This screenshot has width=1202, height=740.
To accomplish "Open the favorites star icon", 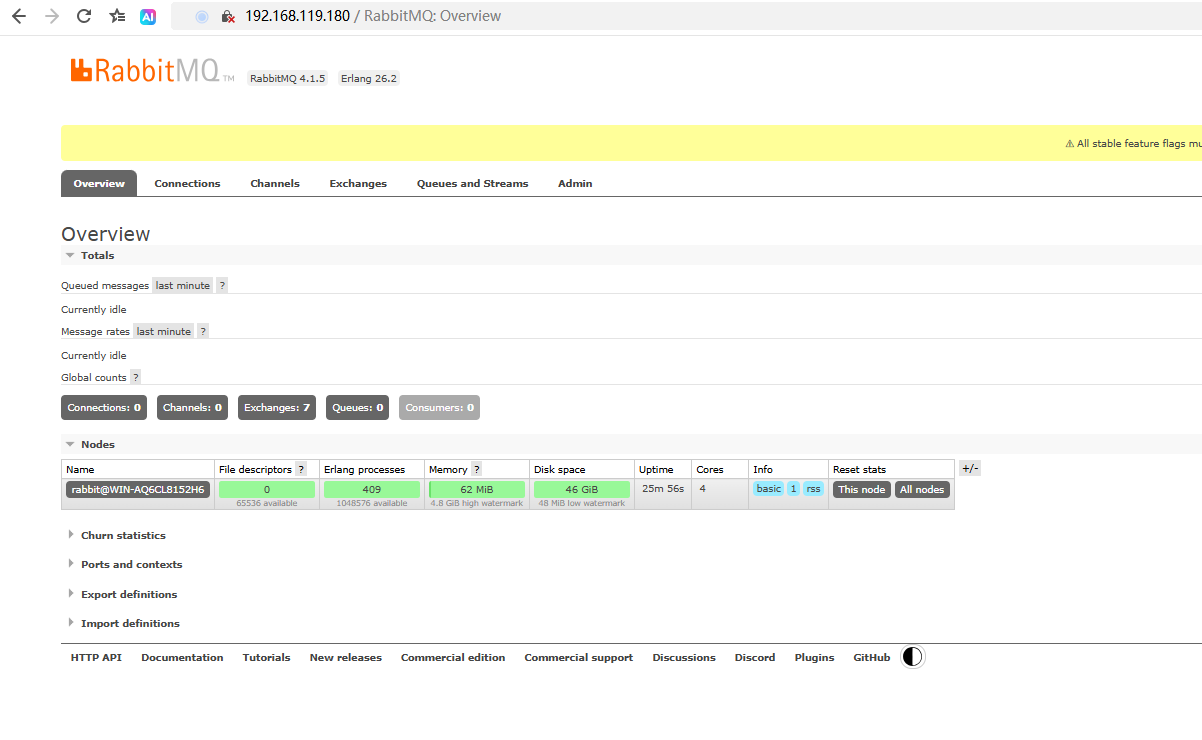I will tap(117, 16).
